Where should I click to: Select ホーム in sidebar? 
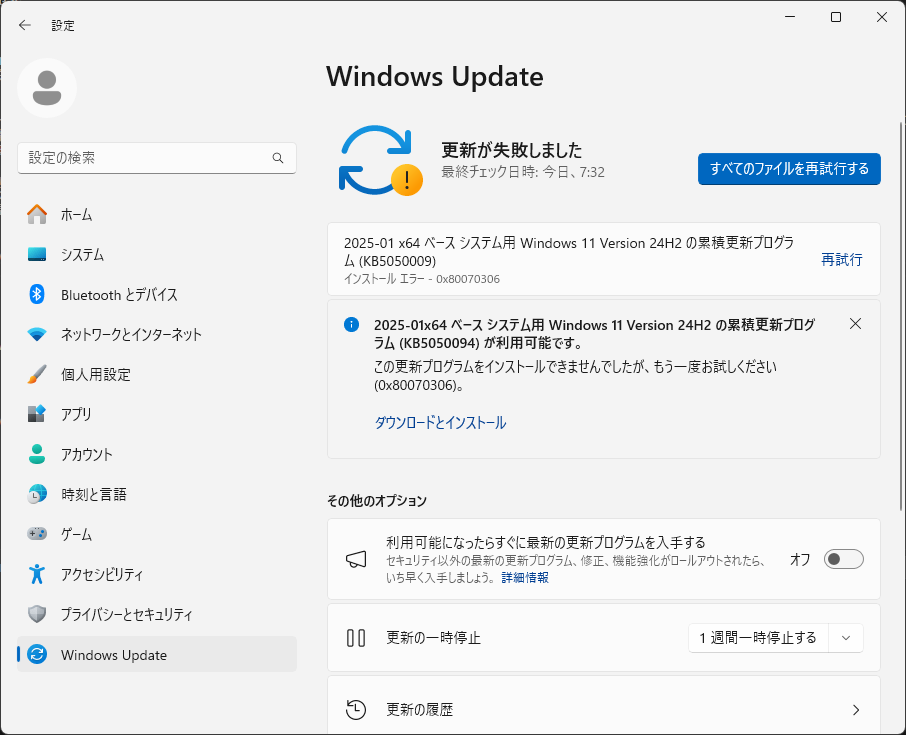tap(157, 214)
